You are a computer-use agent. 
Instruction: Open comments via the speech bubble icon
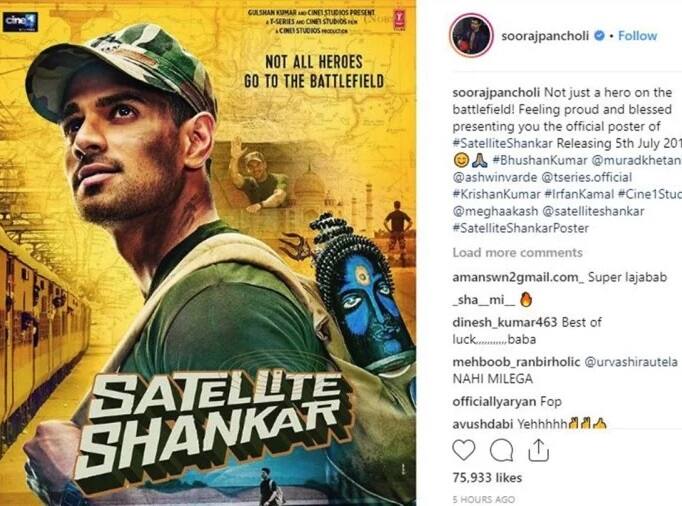501,450
